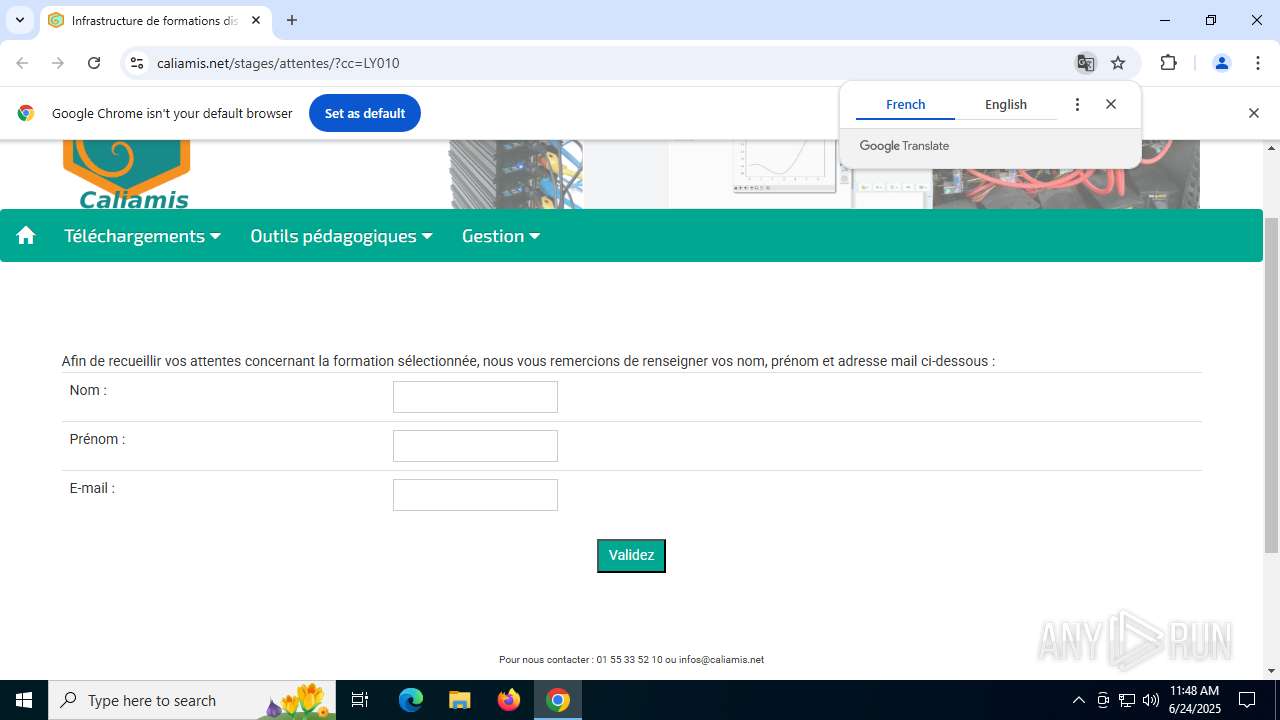Click the home icon in green navbar
This screenshot has width=1280, height=720.
[26, 235]
